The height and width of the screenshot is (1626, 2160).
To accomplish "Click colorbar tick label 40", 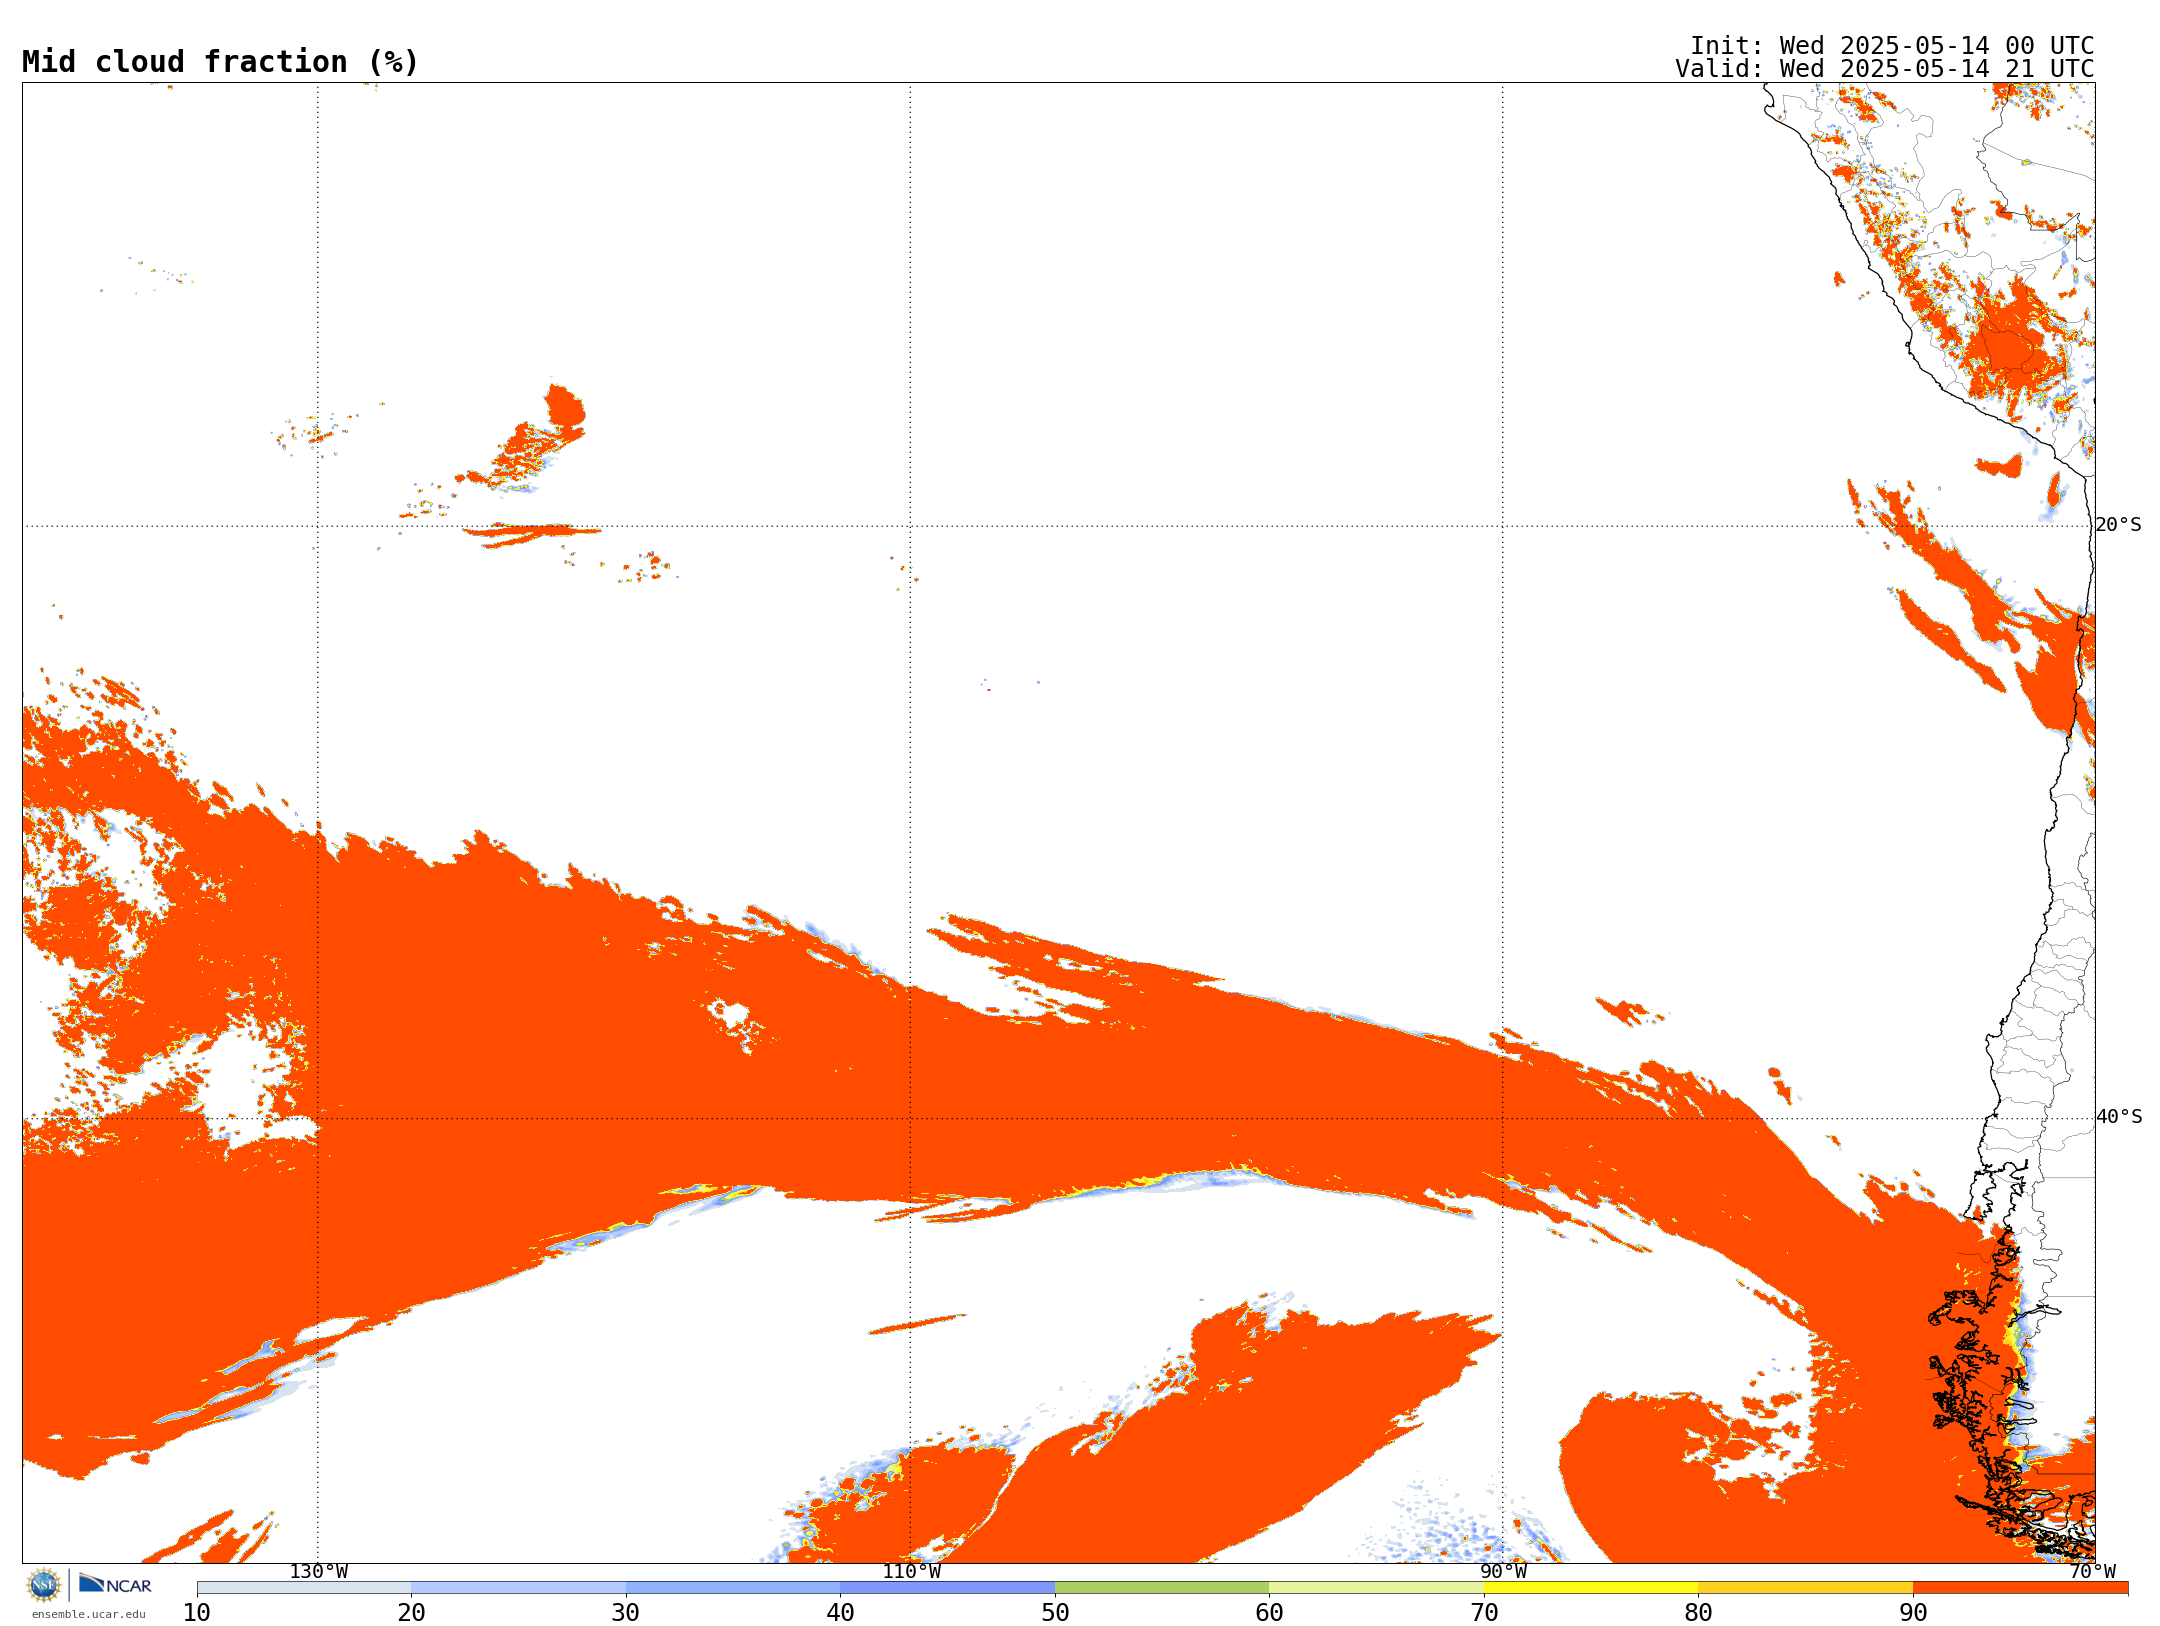I will click(840, 1613).
